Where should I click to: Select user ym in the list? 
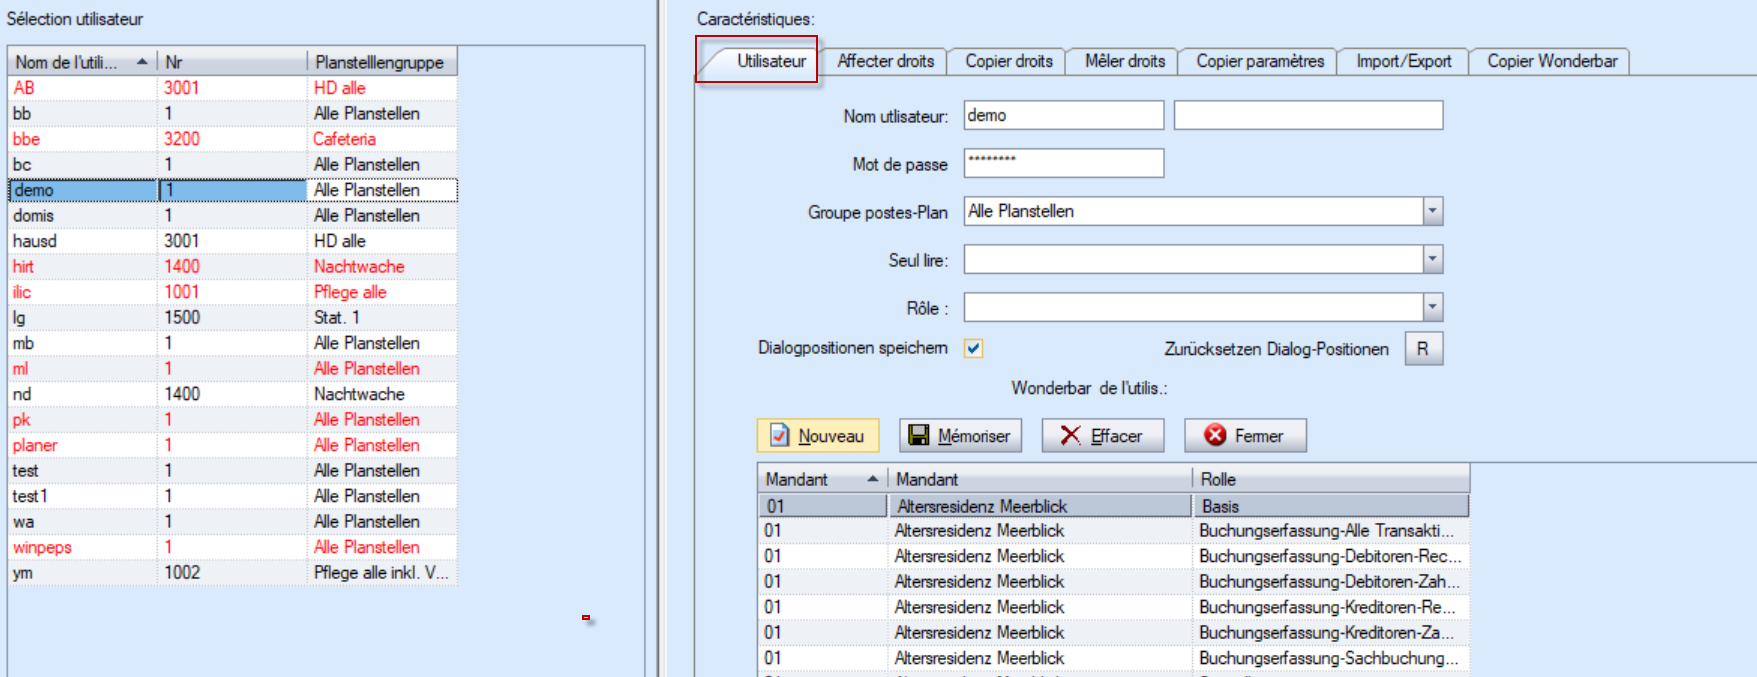pyautogui.click(x=232, y=573)
